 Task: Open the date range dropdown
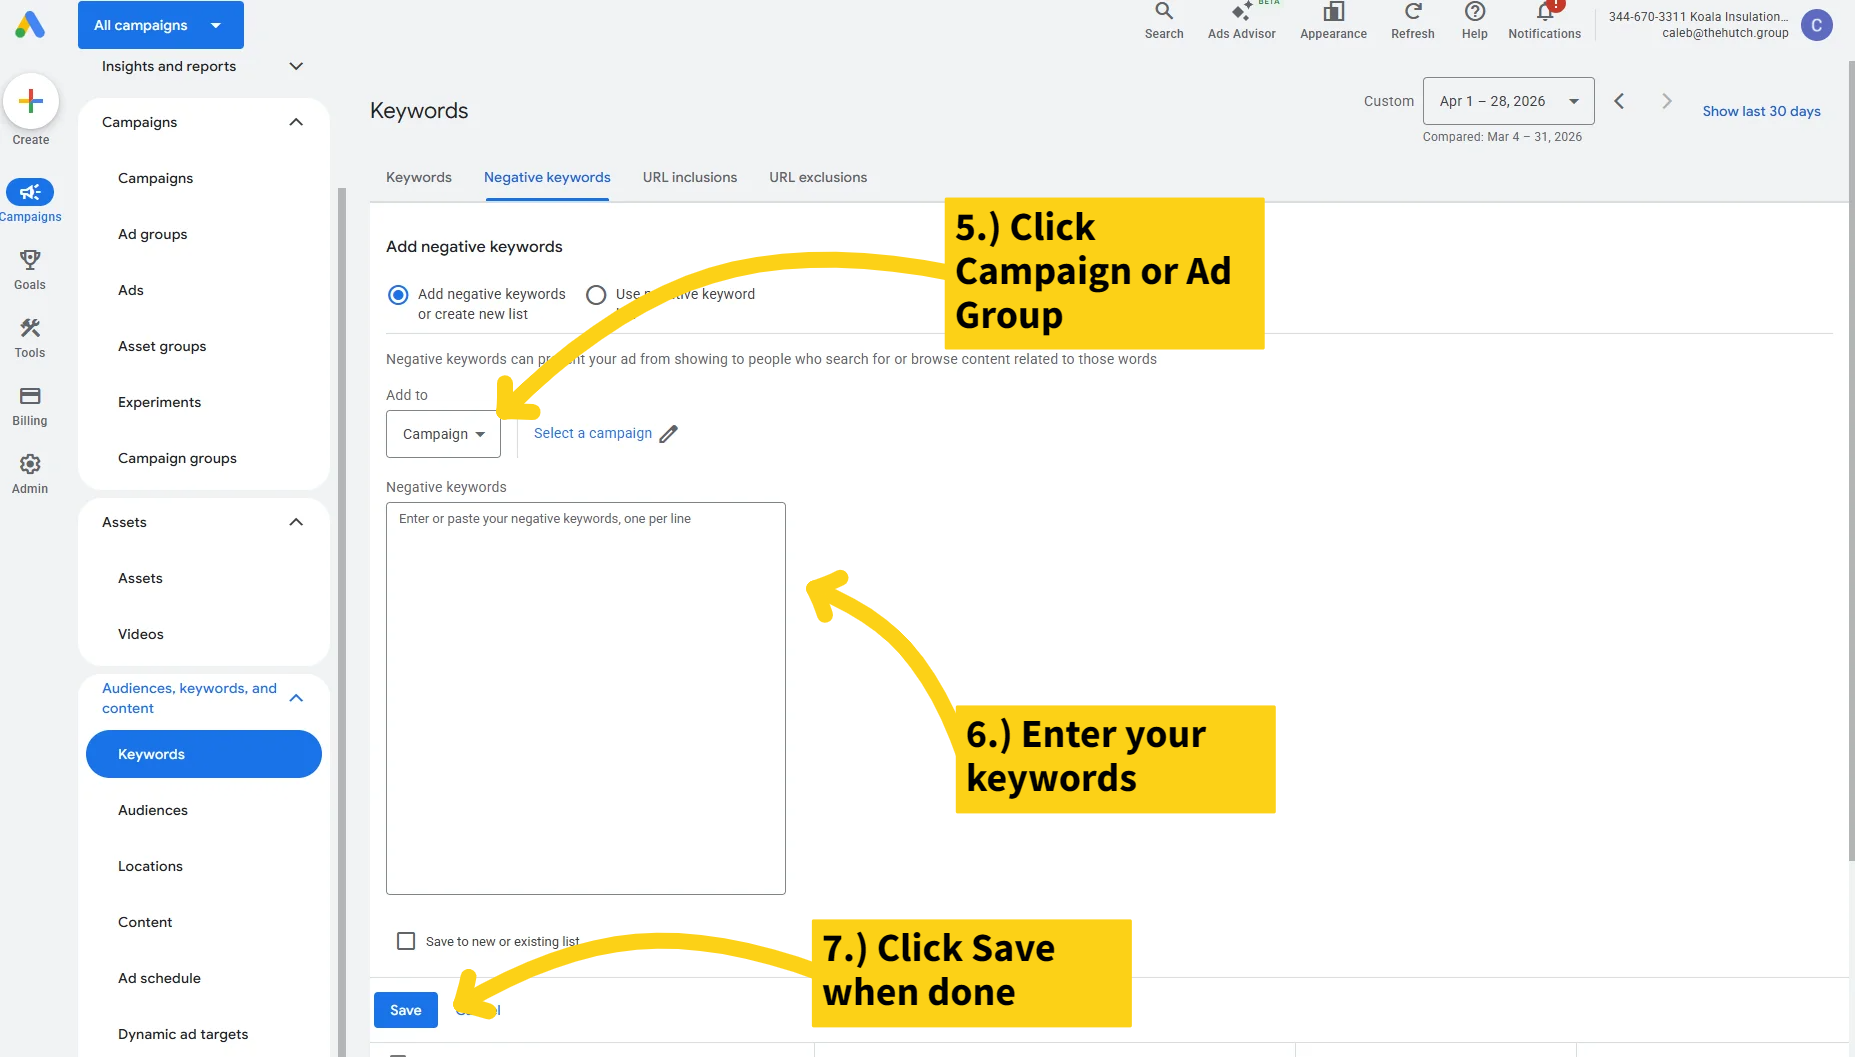(x=1508, y=101)
